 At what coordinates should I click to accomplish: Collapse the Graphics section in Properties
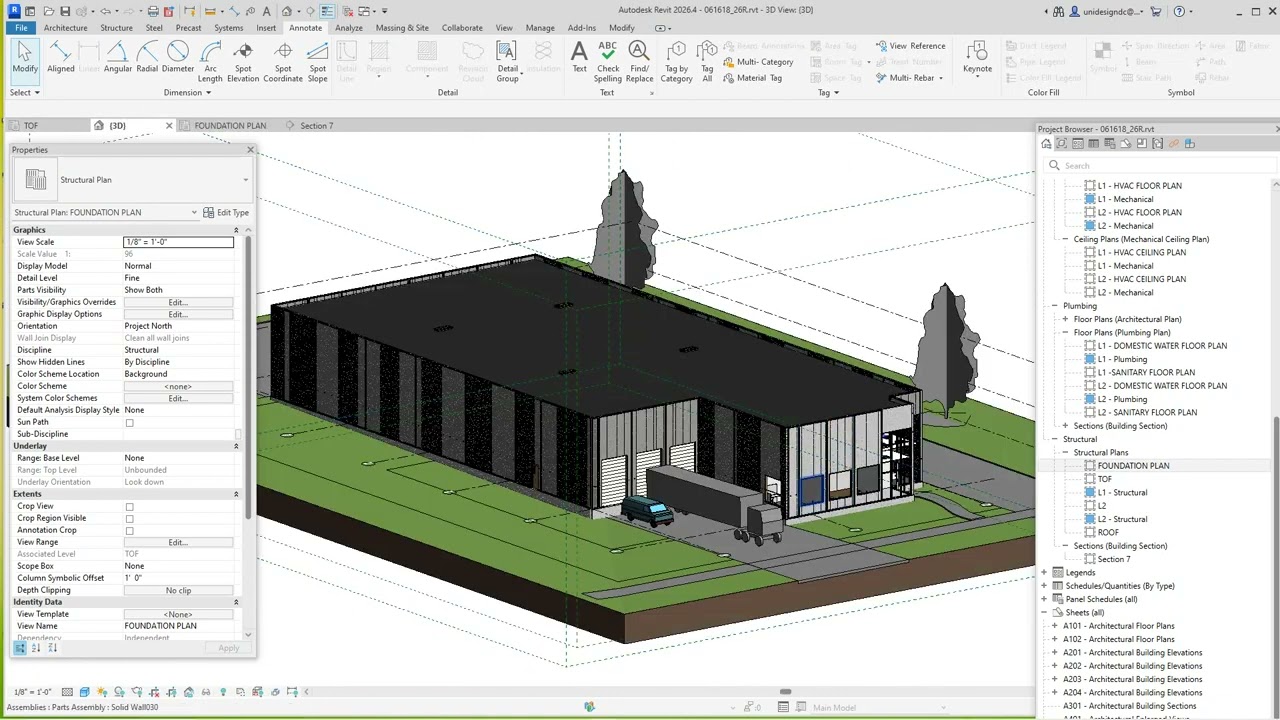(x=236, y=230)
